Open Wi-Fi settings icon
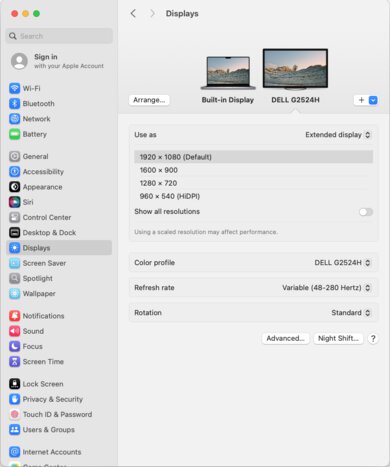390x467 pixels. tap(15, 88)
